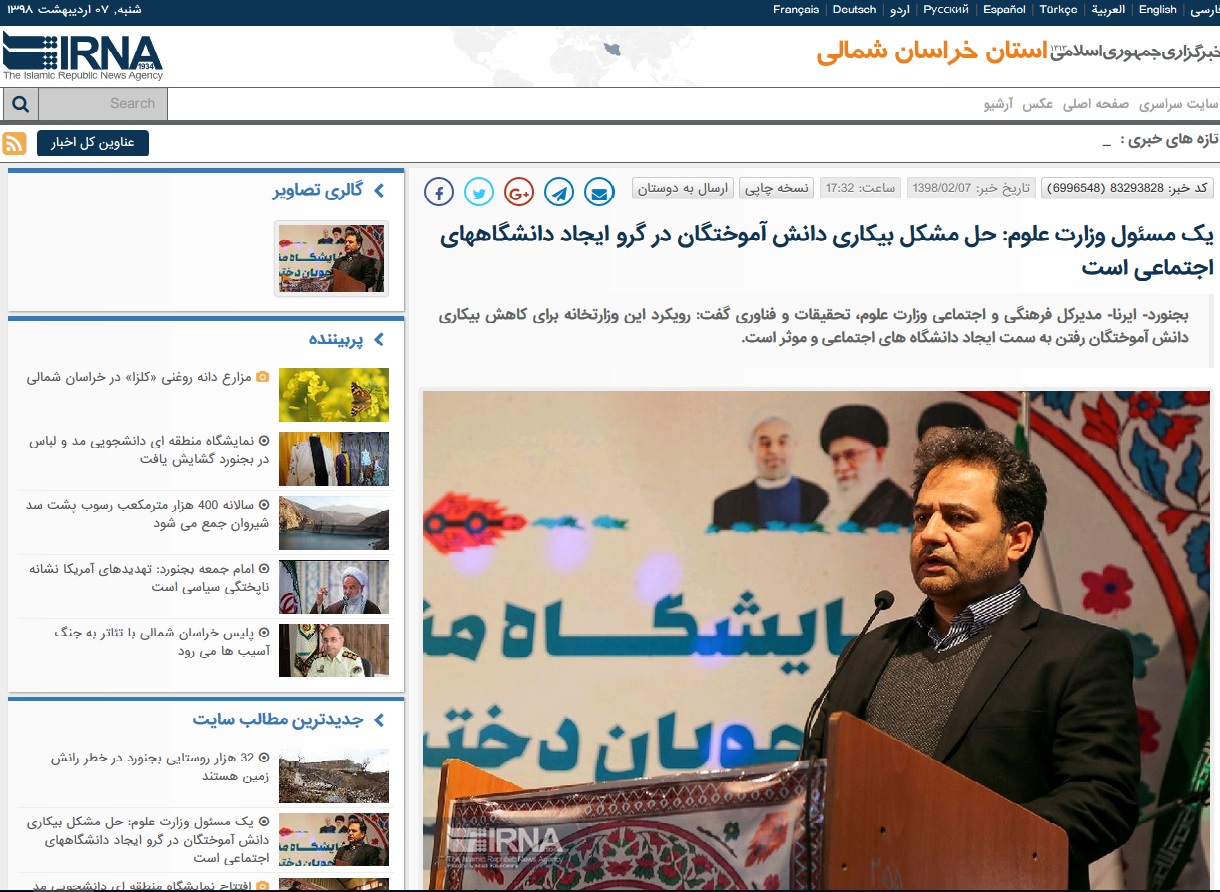Click the Friday imam cleric thumbnail
This screenshot has height=892, width=1220.
coord(334,587)
